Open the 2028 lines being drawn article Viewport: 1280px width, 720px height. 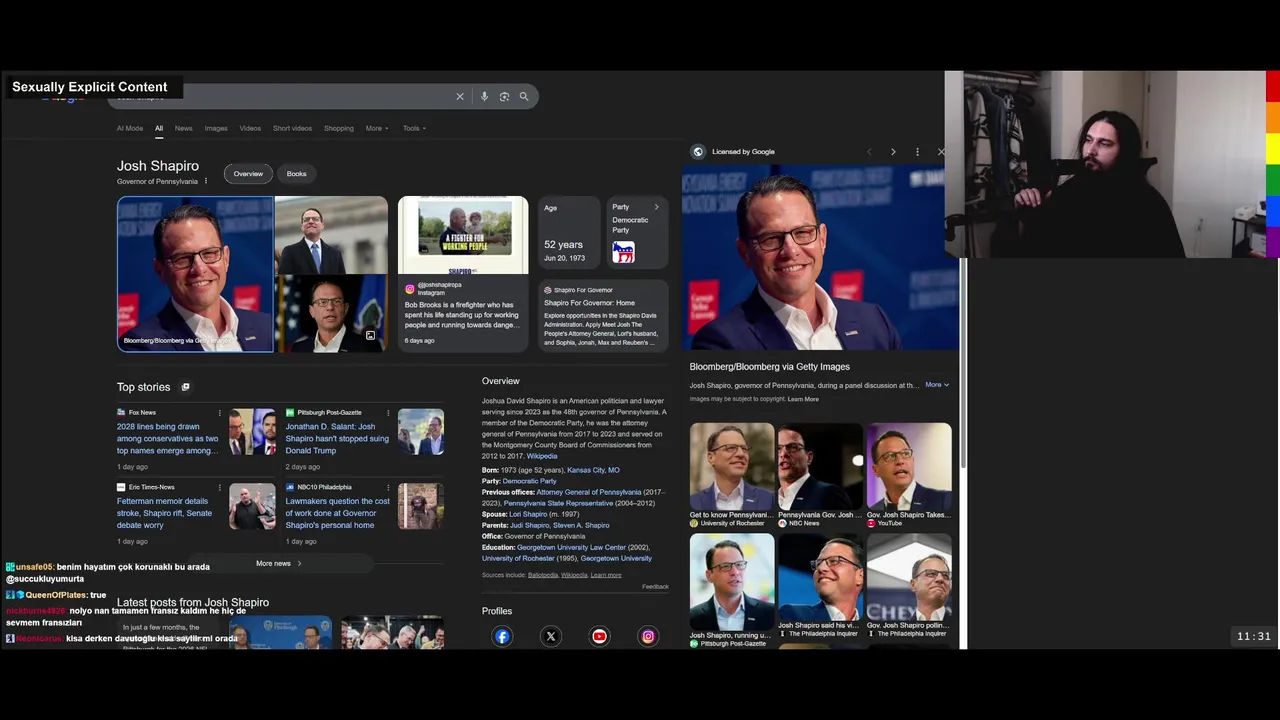[x=167, y=439]
